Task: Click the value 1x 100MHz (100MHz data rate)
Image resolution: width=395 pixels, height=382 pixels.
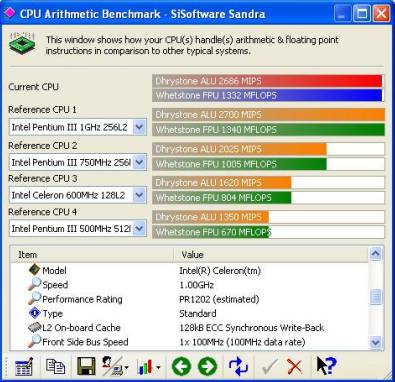Action: [242, 342]
